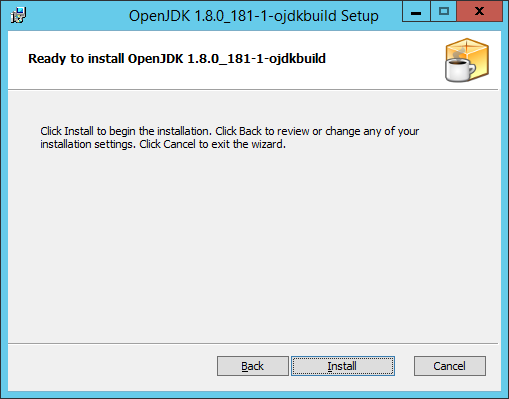Click the 'installation settings' text line
The width and height of the screenshot is (509, 399).
(x=163, y=144)
